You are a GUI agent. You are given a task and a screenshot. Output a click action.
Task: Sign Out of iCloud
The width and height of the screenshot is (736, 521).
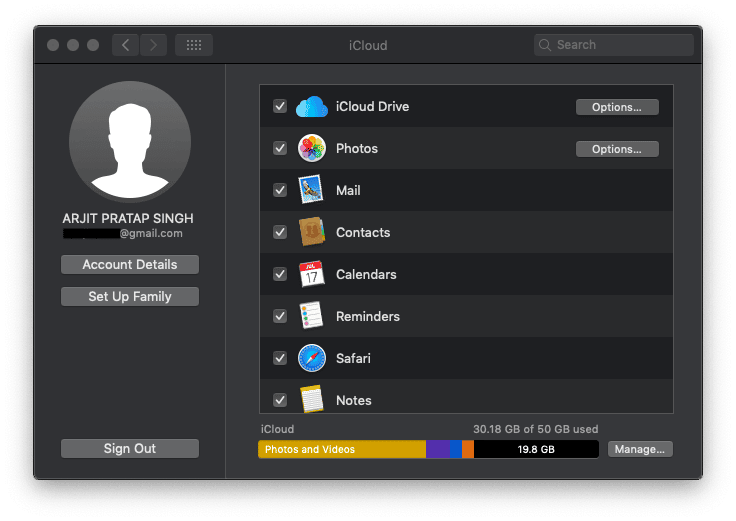coord(130,449)
